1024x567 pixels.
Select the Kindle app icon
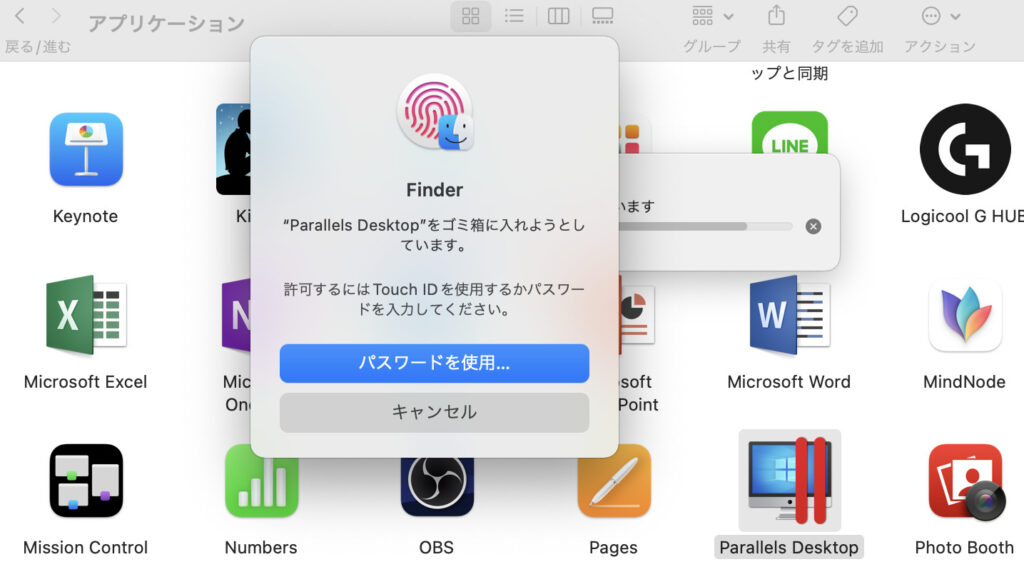tap(233, 149)
